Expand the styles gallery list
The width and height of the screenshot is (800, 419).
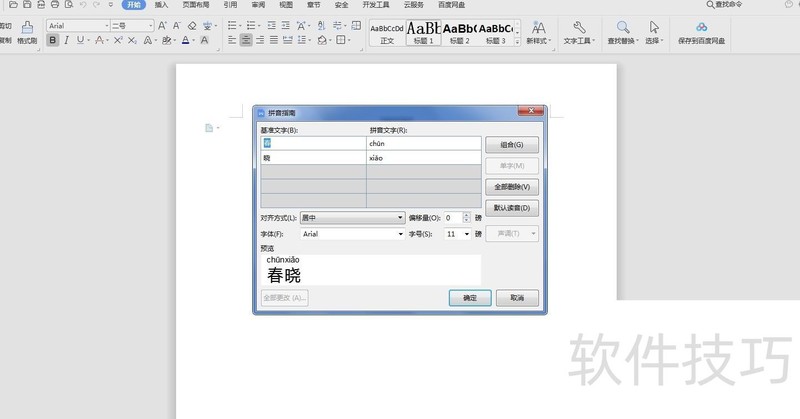[517, 42]
